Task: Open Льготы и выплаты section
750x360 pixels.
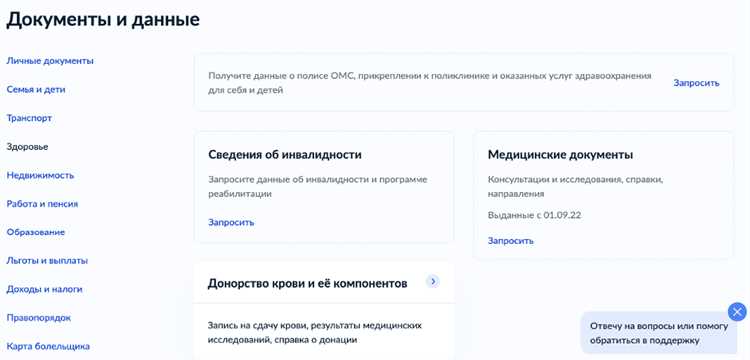Action: [47, 261]
